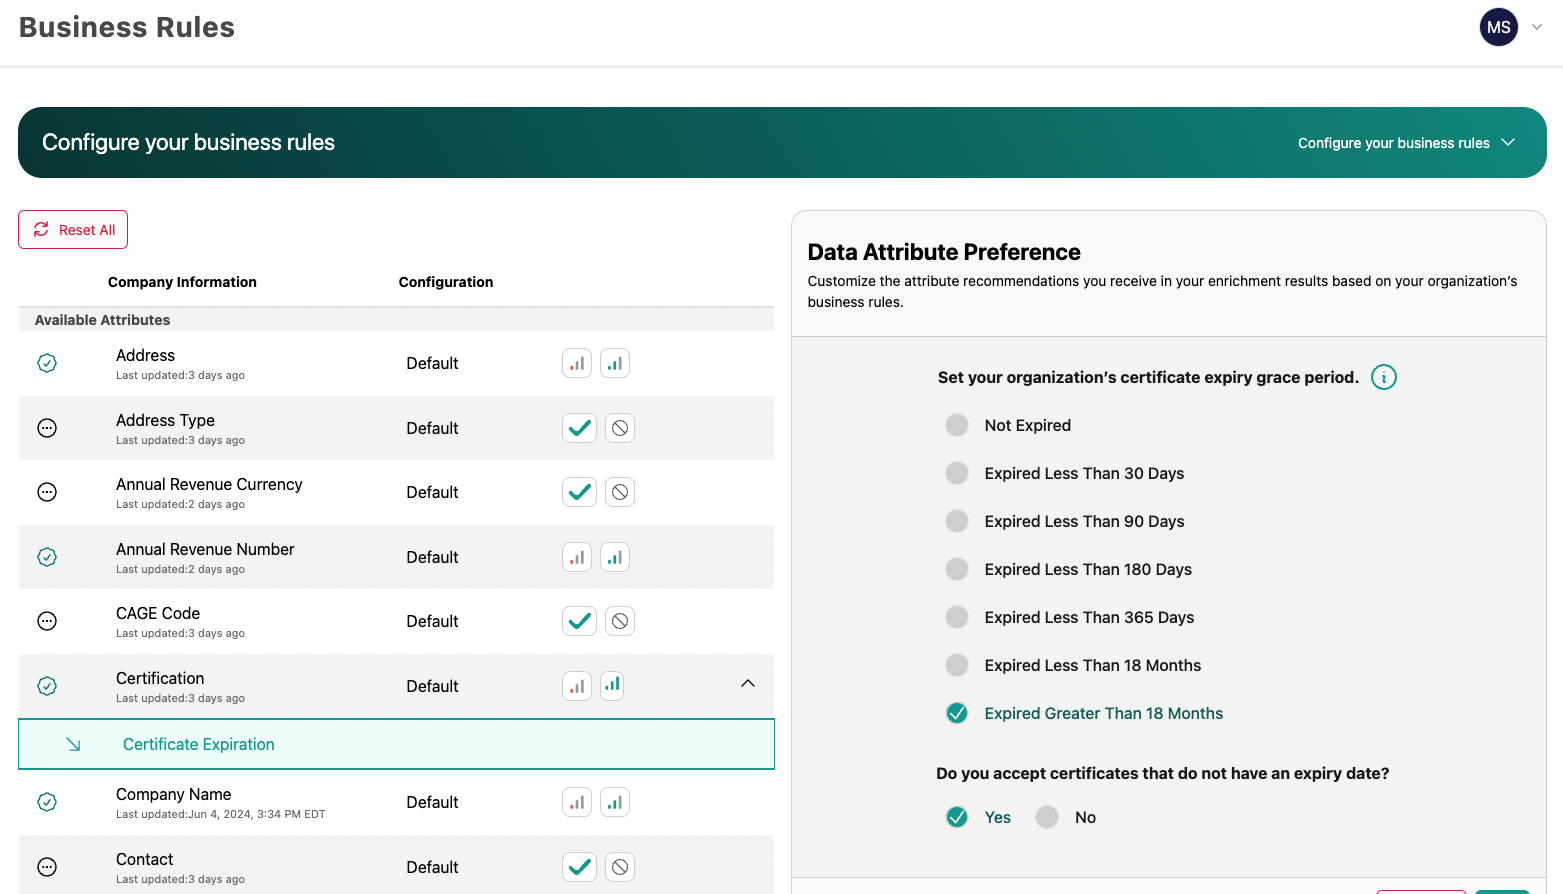Image resolution: width=1563 pixels, height=894 pixels.
Task: Click Default value in the CAGE Code row
Action: click(x=432, y=621)
